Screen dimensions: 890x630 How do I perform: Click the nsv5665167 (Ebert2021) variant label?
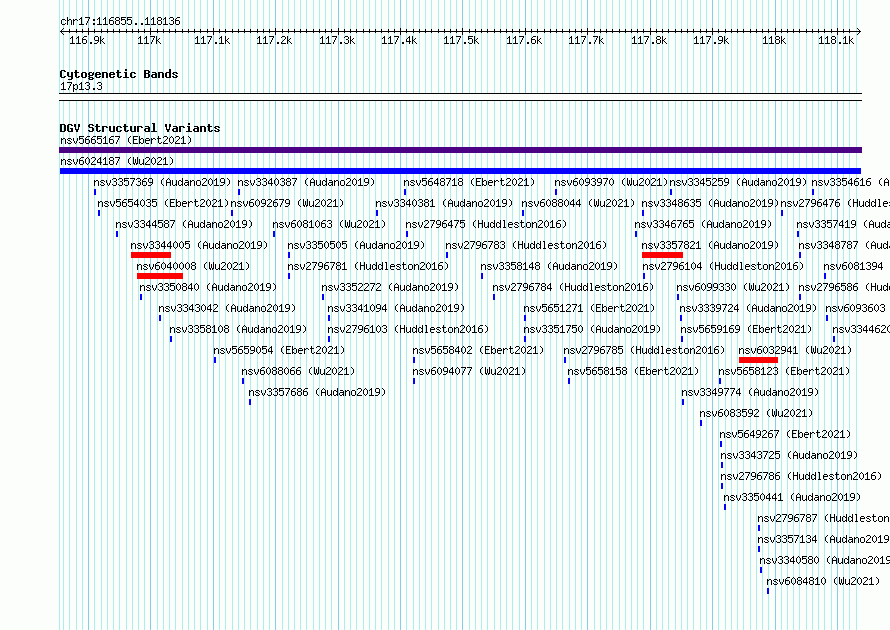point(126,140)
